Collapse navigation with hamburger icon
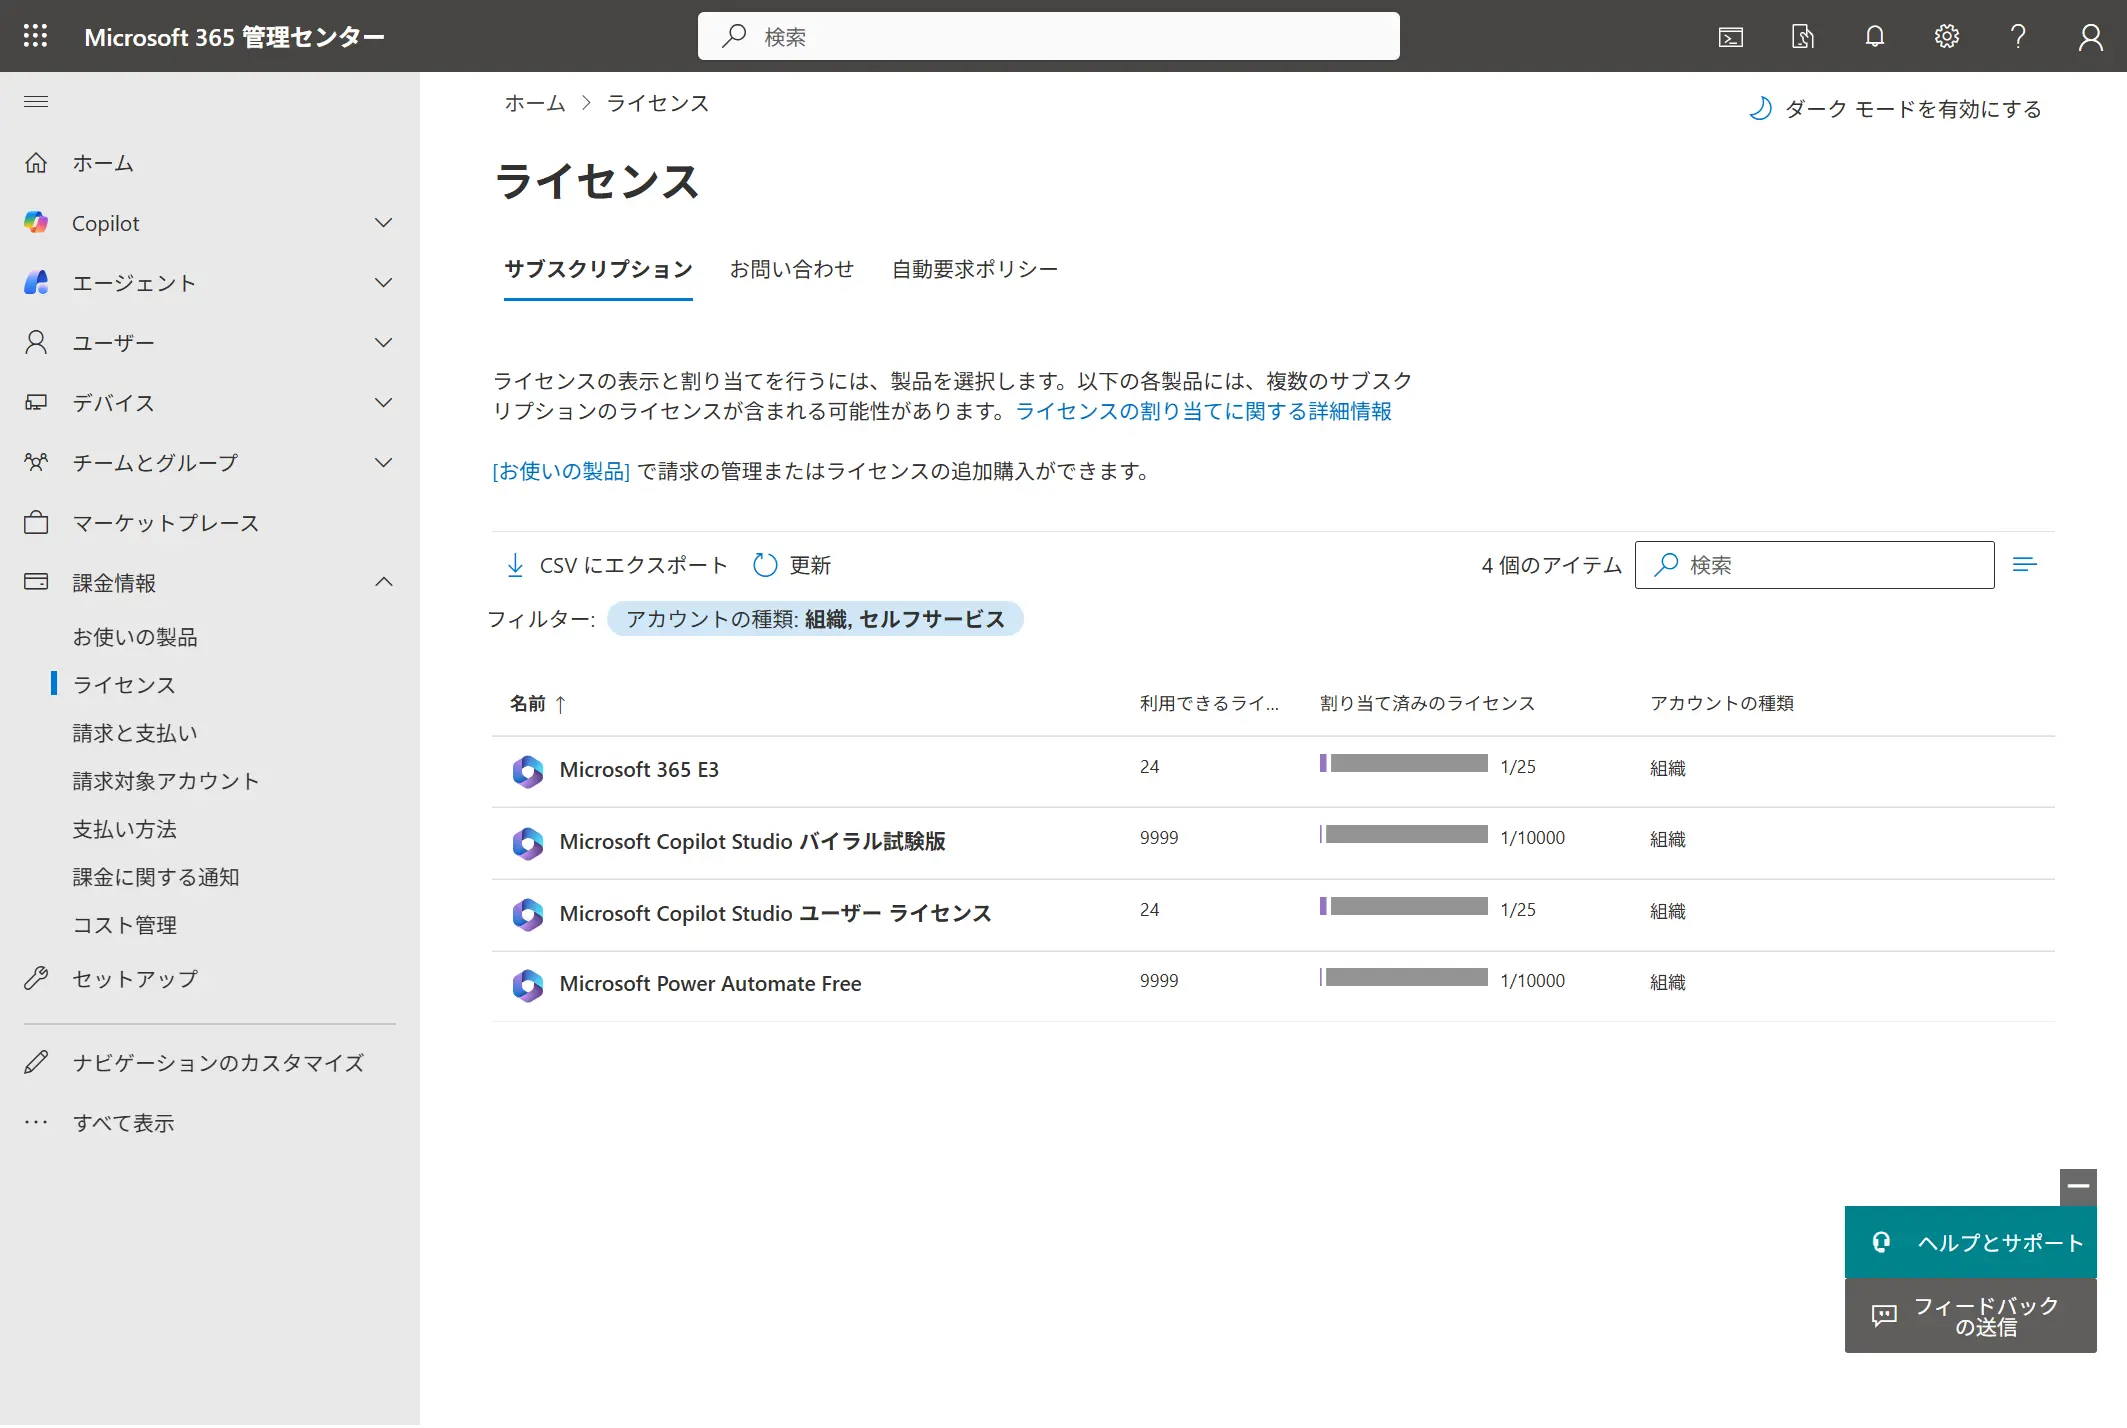The height and width of the screenshot is (1428, 2127). pyautogui.click(x=36, y=102)
